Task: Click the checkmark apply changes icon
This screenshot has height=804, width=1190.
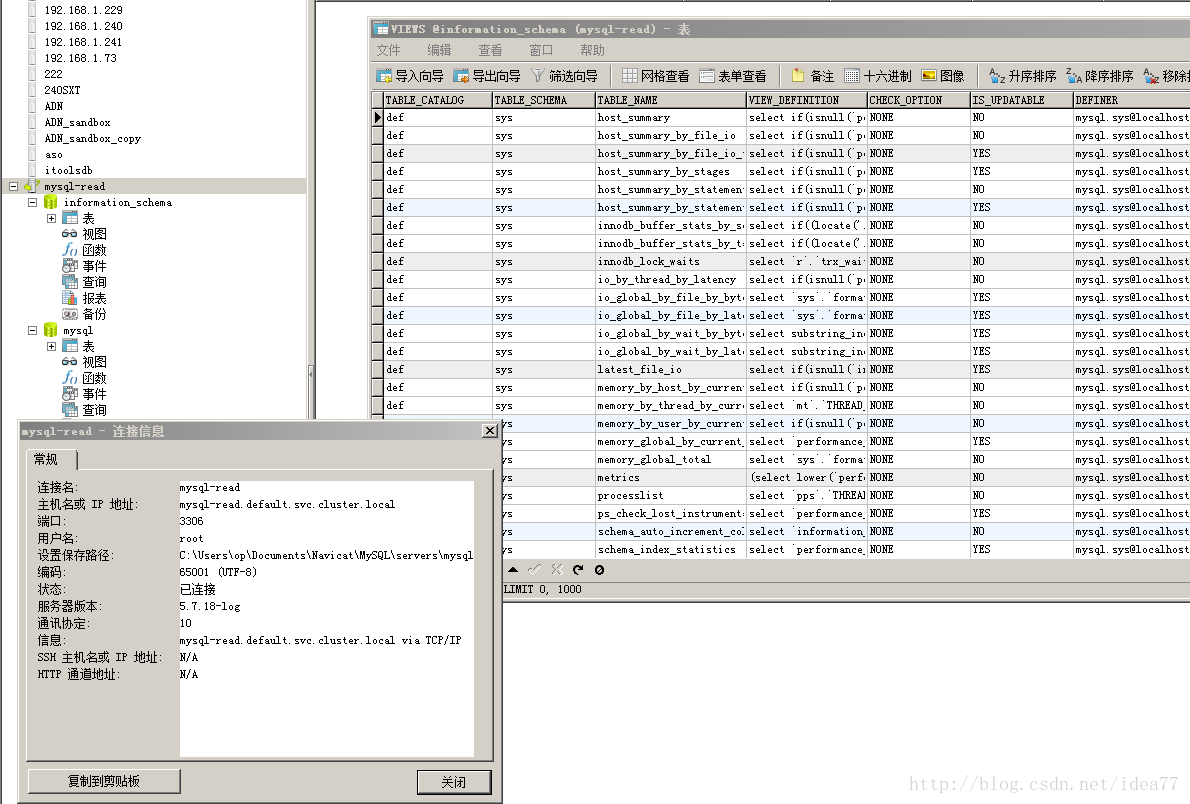Action: (534, 569)
